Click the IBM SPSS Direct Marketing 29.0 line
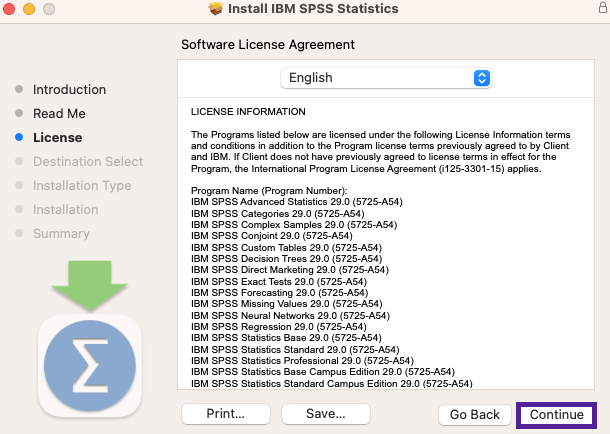 coord(290,270)
